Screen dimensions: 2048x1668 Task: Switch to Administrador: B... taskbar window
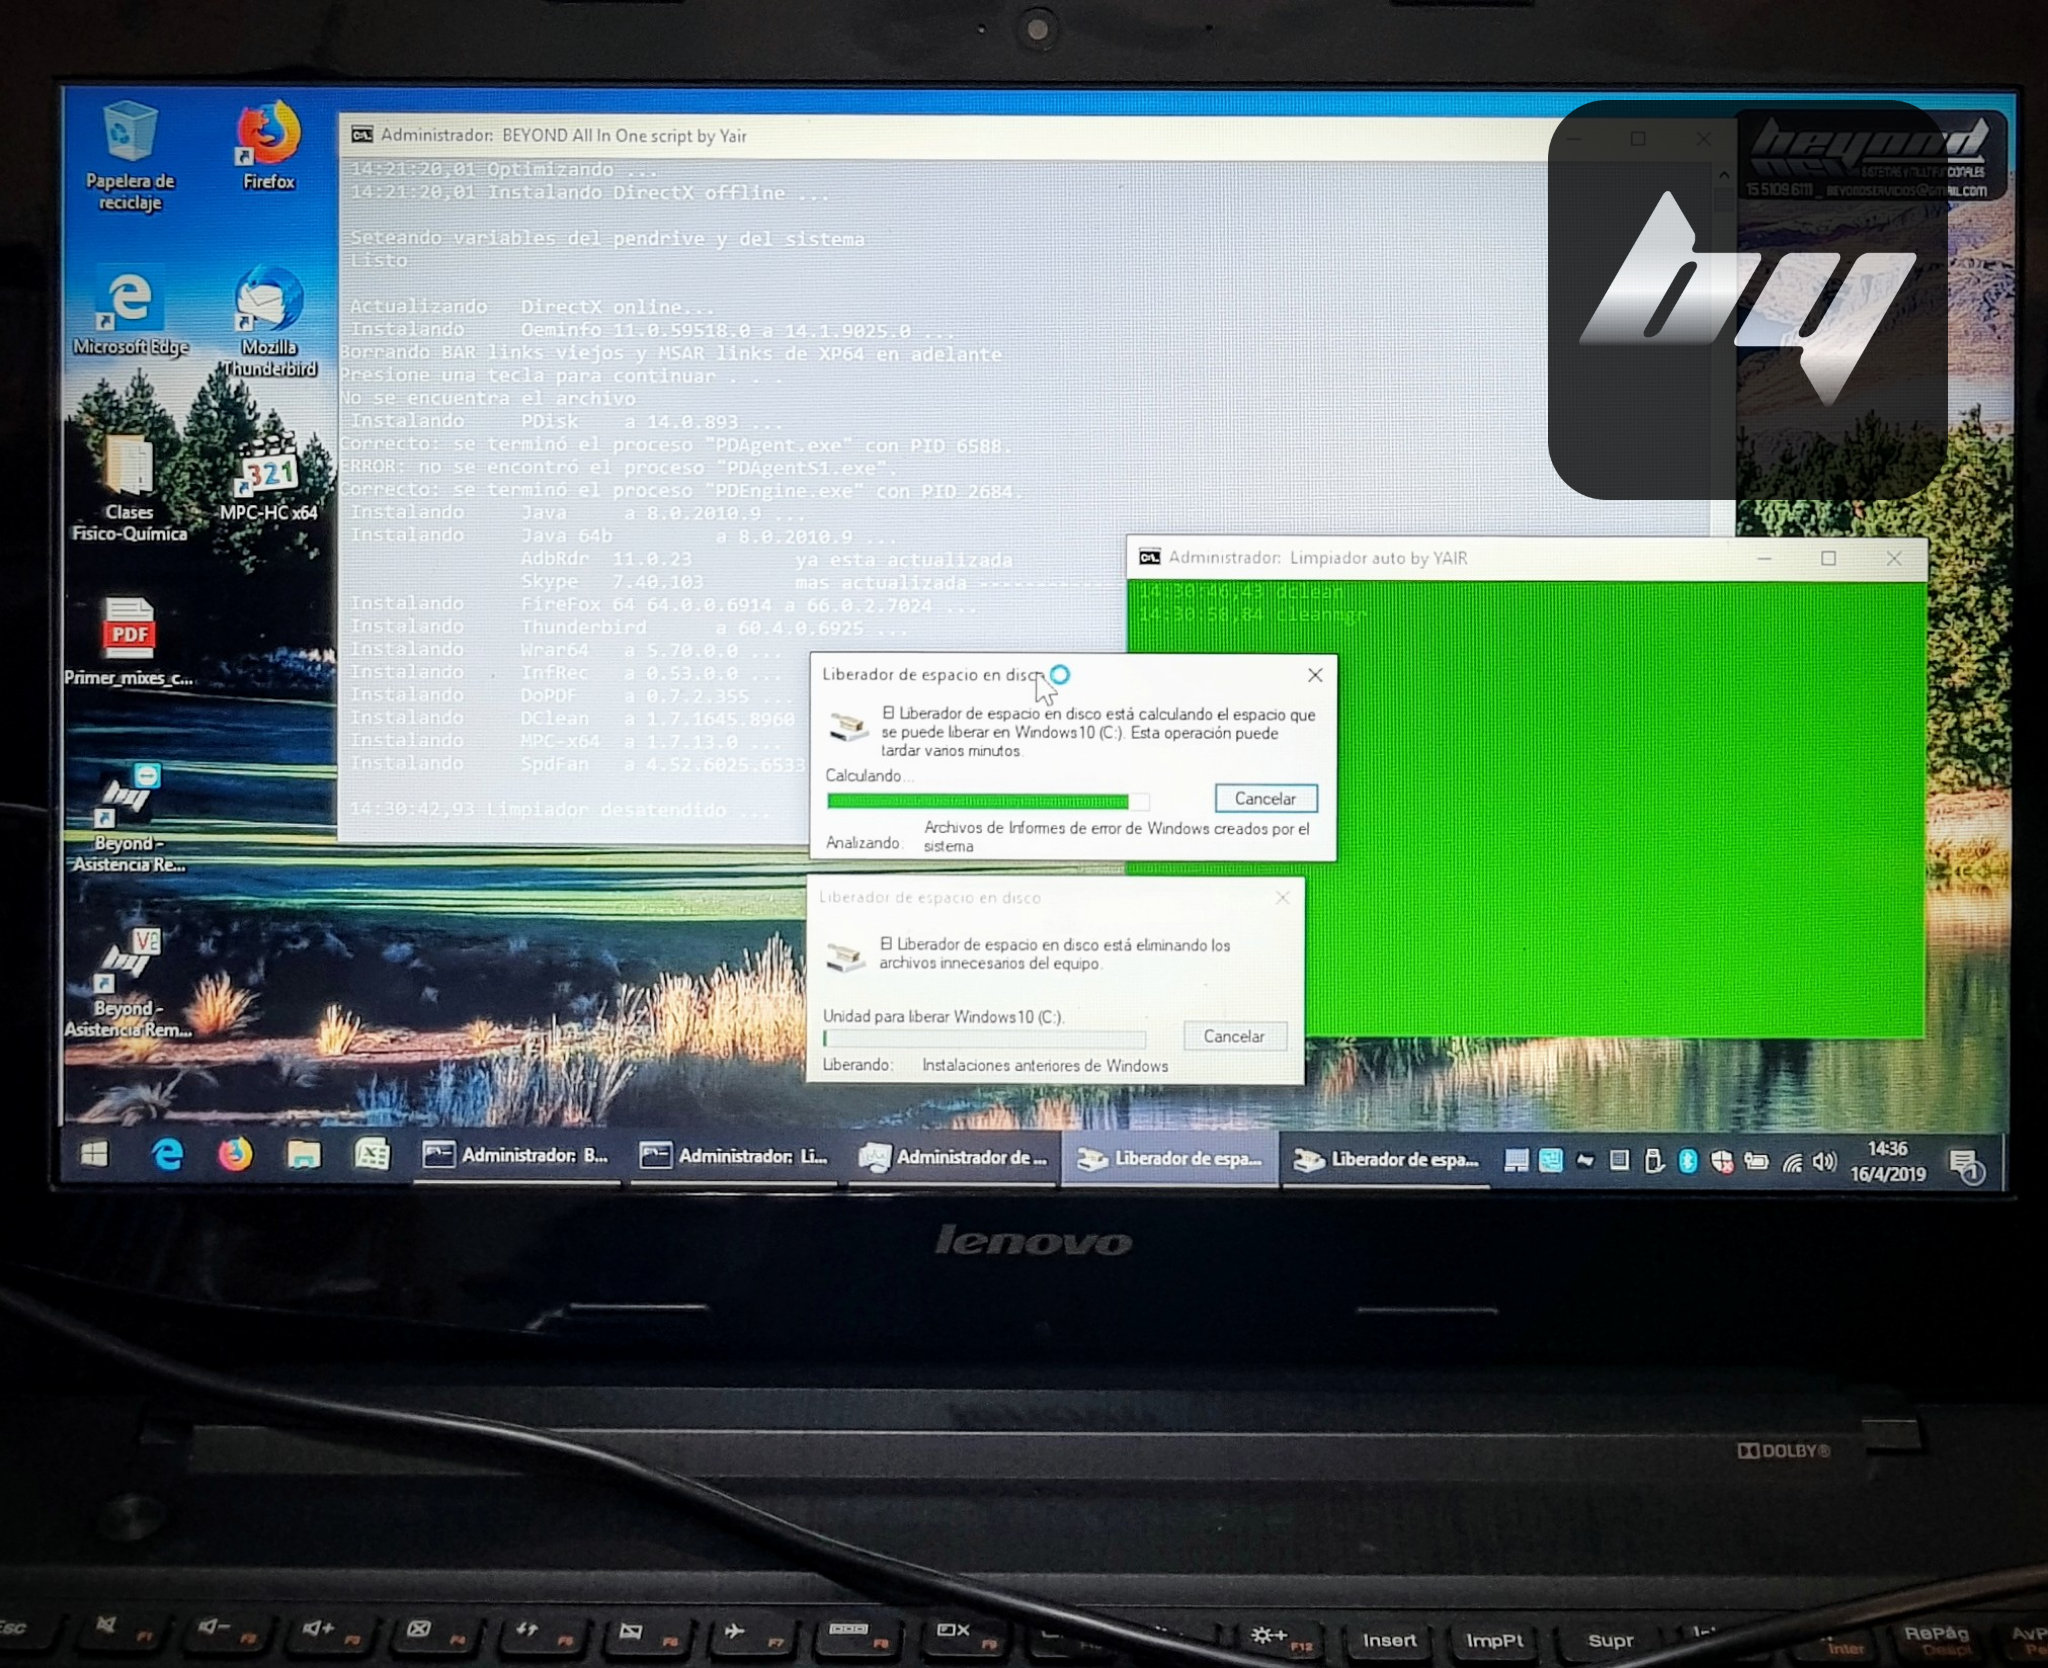[516, 1156]
